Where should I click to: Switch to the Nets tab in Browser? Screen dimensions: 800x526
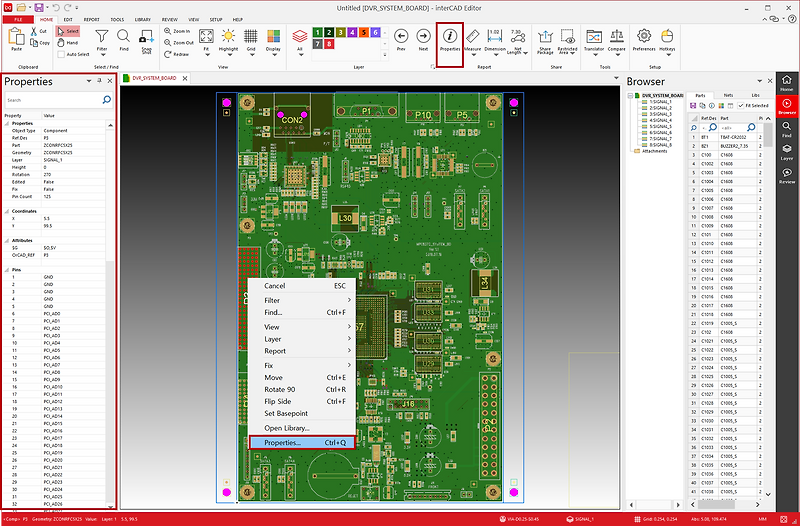[x=728, y=94]
